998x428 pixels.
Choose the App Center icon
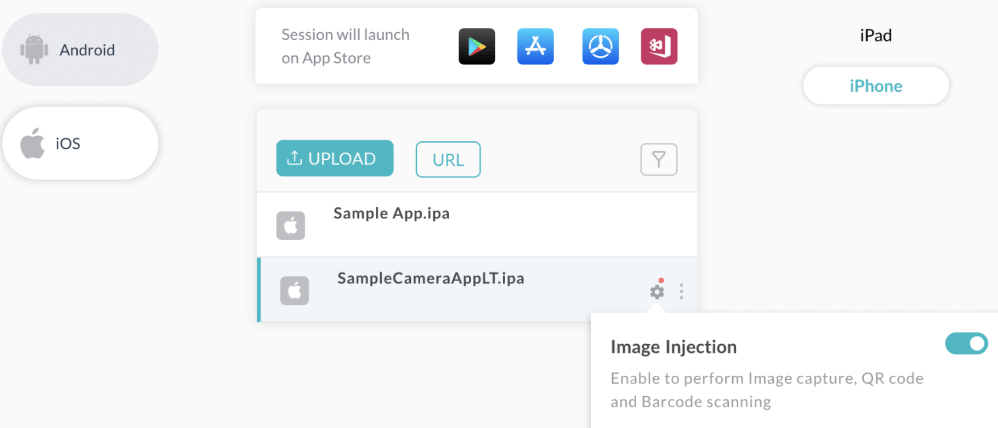659,46
